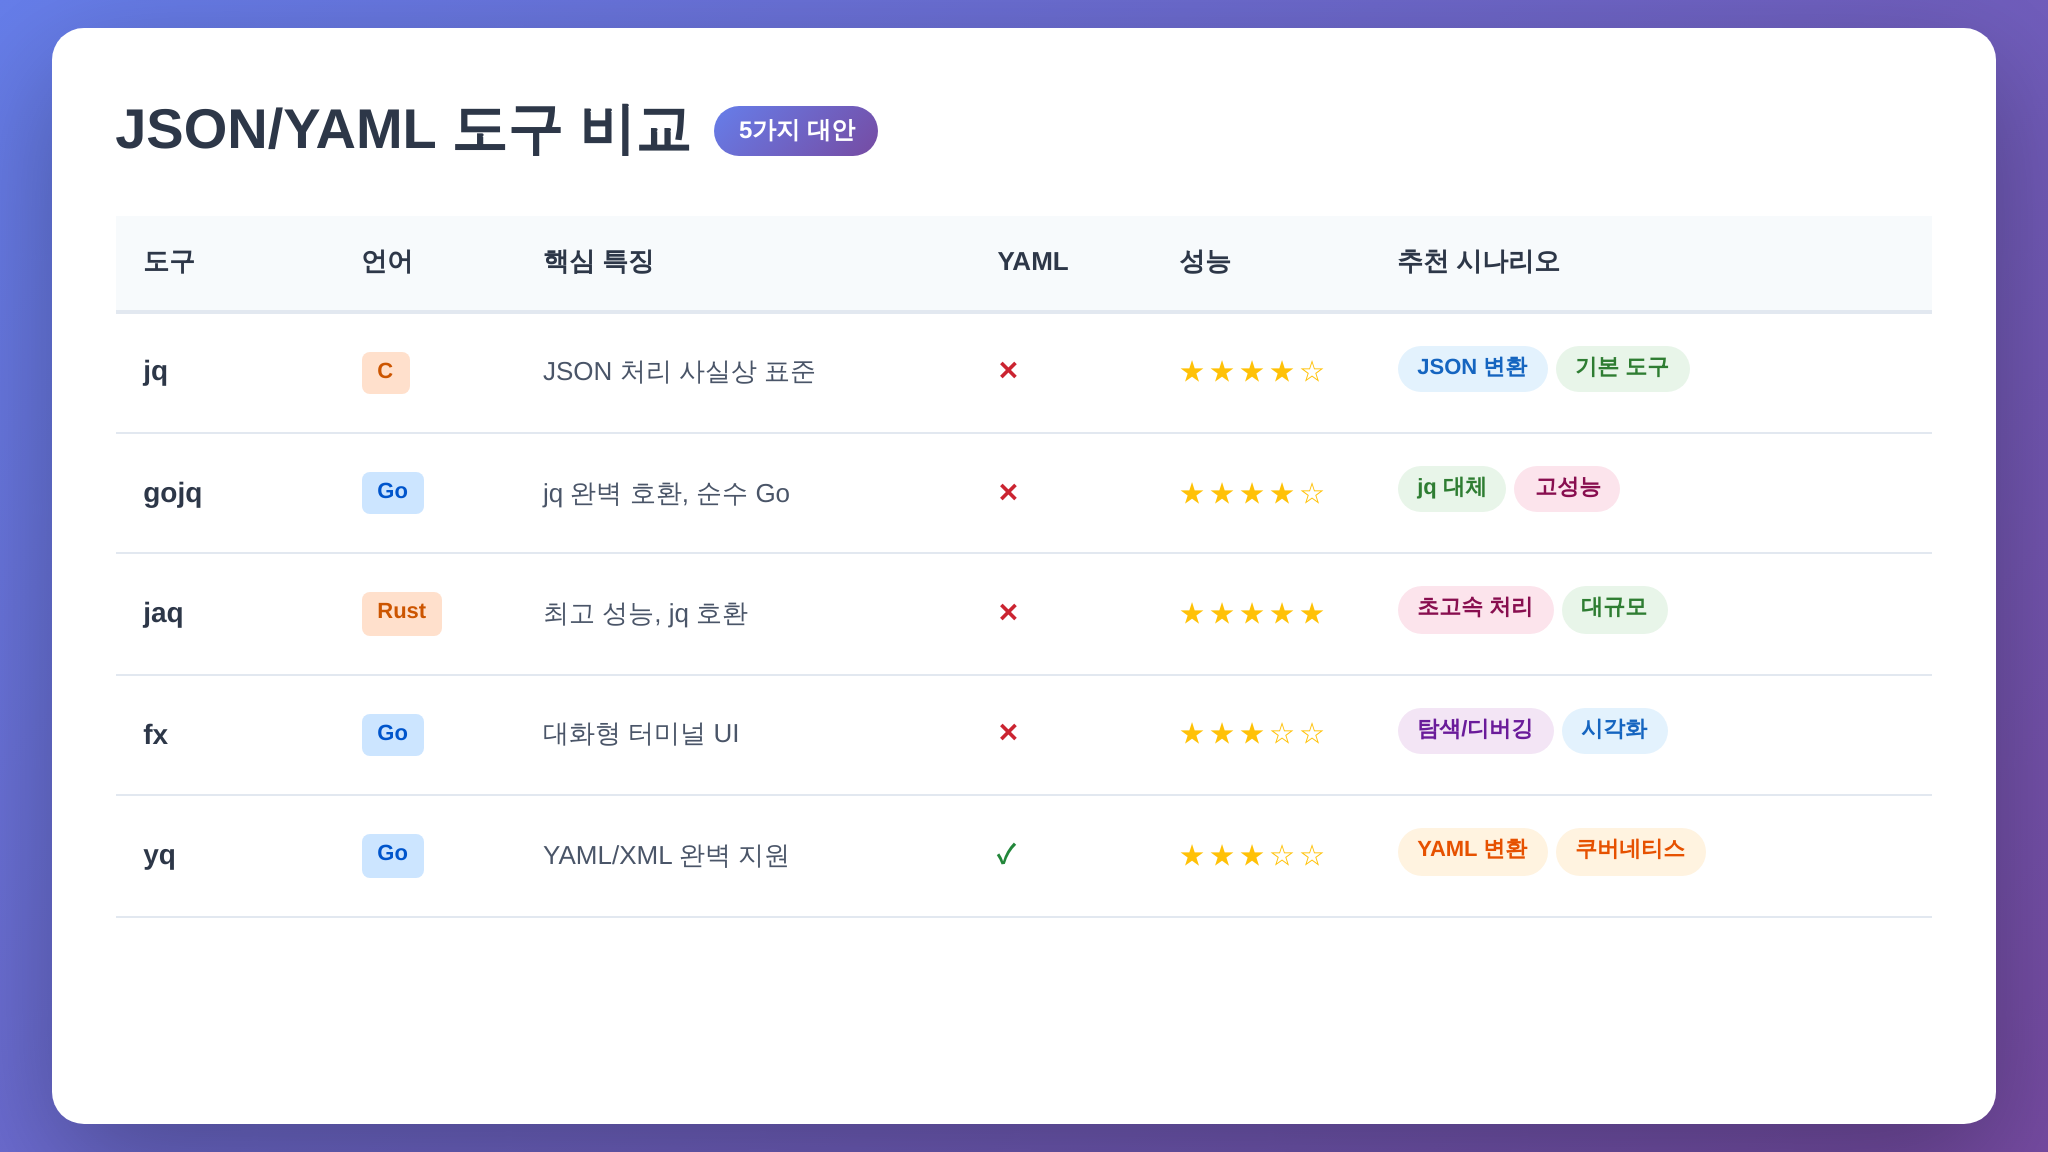The height and width of the screenshot is (1152, 2048).
Task: Click the tool name 'gojq'
Action: [x=172, y=494]
